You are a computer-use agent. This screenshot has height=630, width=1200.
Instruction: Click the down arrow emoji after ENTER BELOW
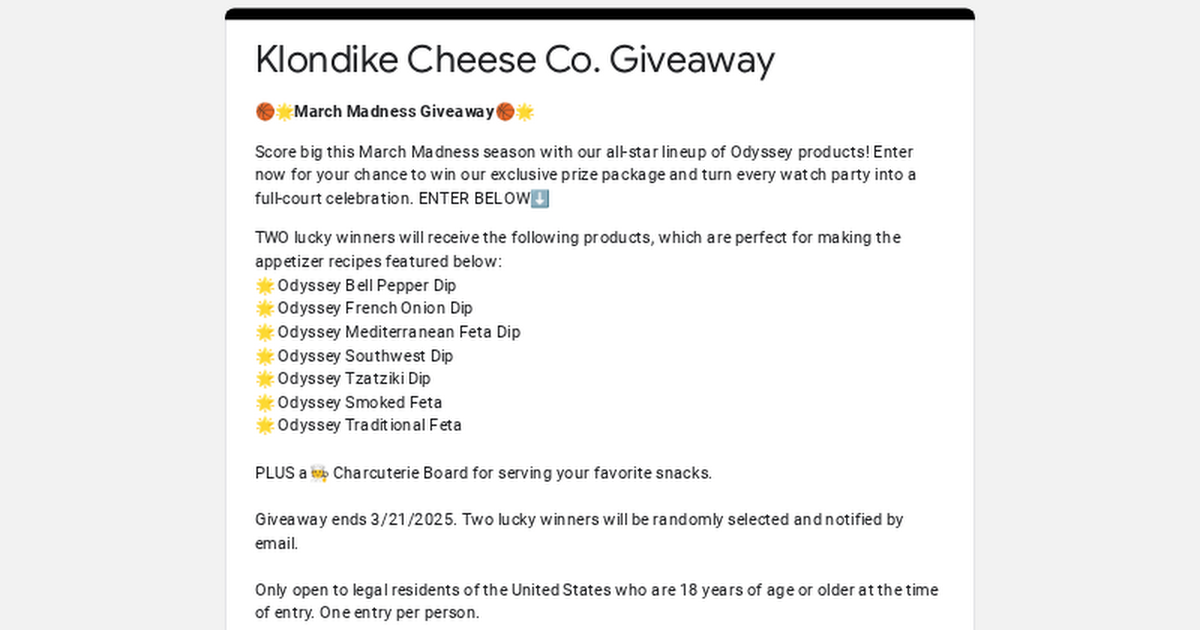(540, 198)
